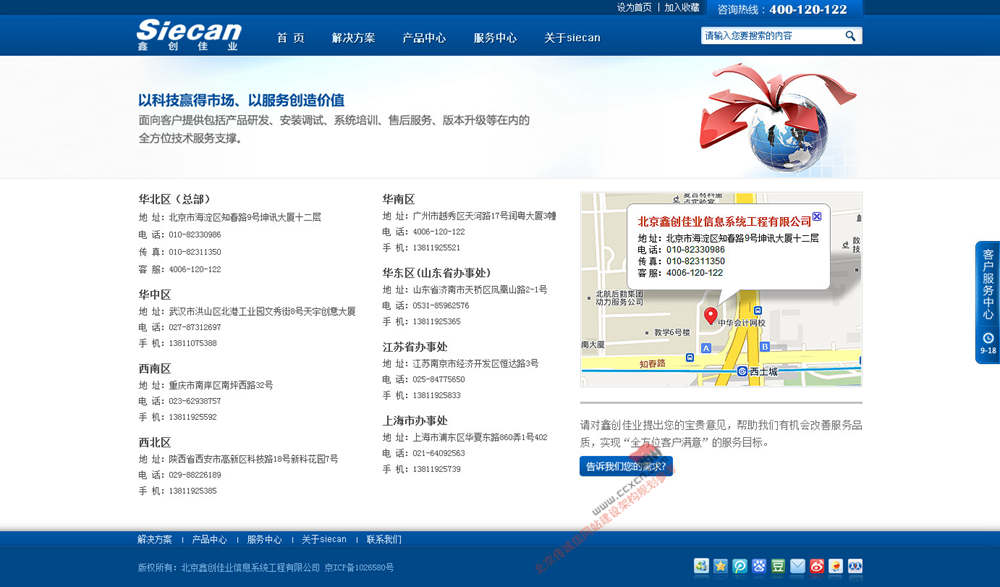Click the favorites star share icon
The width and height of the screenshot is (1000, 587).
(718, 565)
